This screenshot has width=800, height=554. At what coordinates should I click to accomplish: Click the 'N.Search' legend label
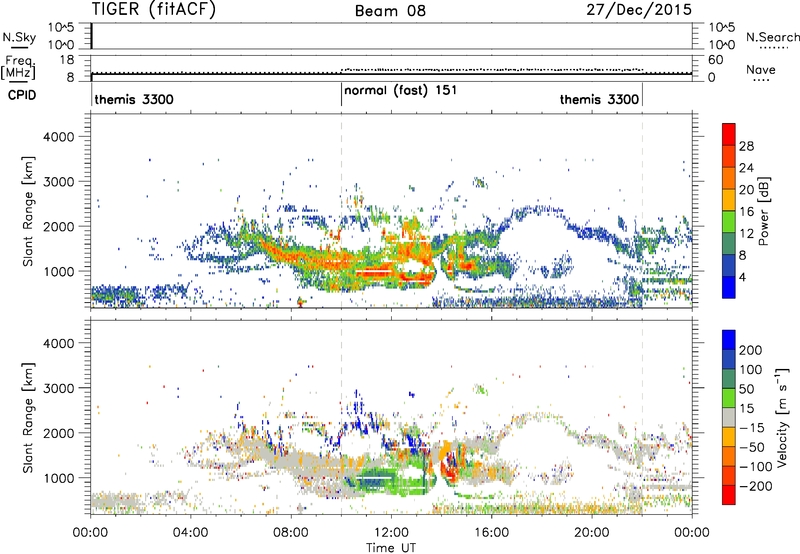772,37
